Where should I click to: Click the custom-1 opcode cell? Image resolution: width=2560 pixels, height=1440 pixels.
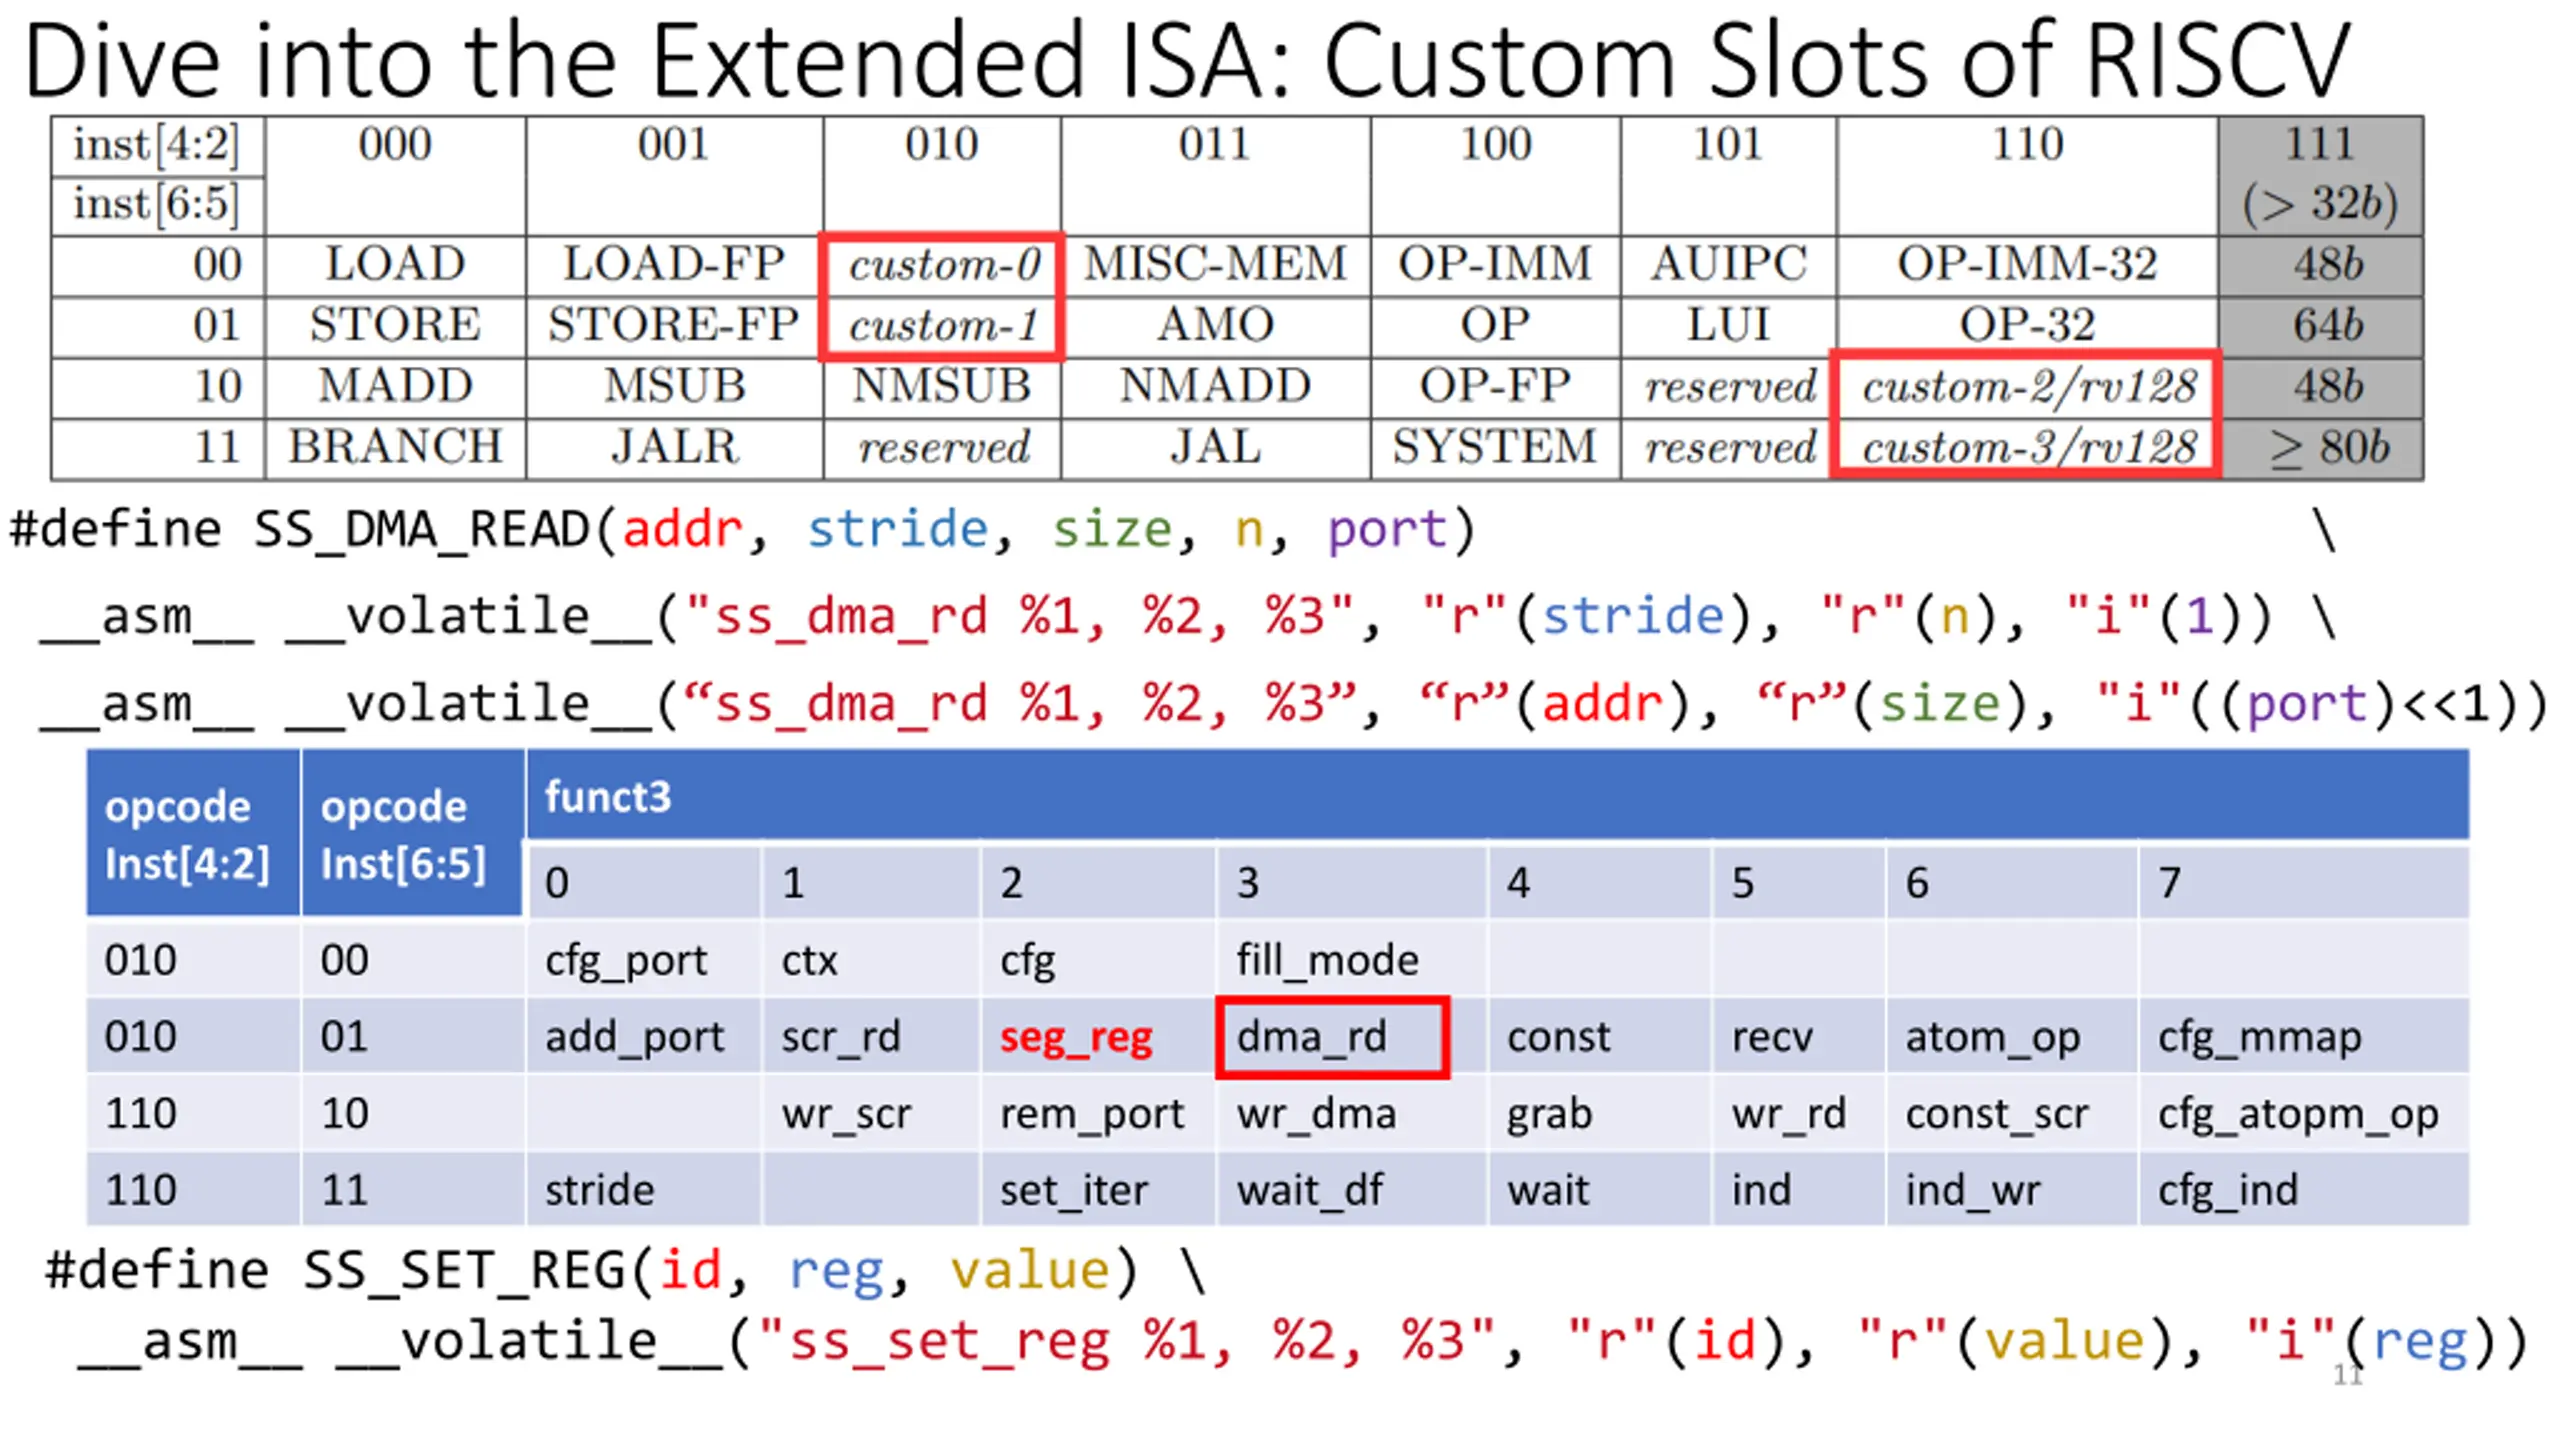[942, 326]
